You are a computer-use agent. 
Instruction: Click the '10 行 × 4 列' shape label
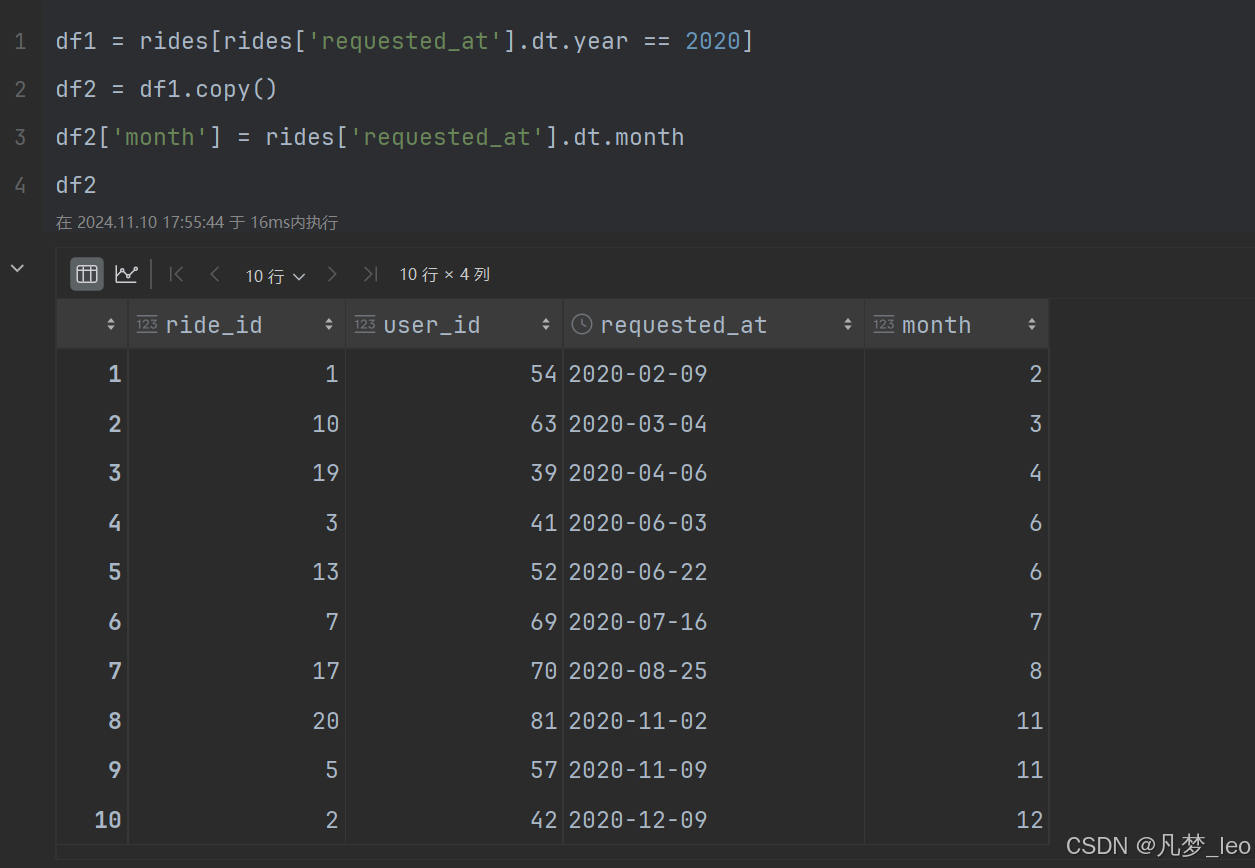(x=445, y=274)
